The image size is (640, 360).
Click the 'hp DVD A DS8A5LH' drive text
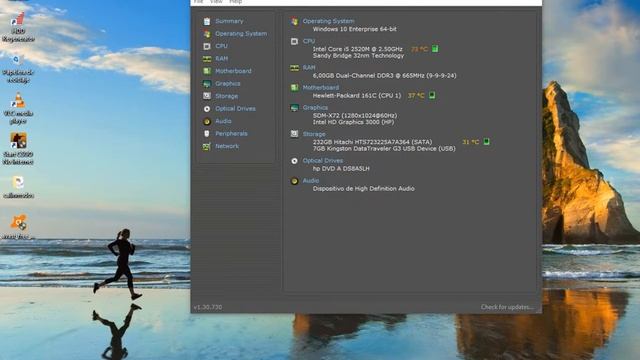point(341,169)
